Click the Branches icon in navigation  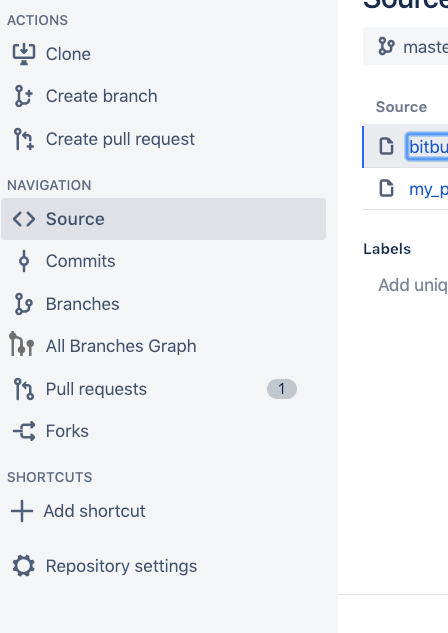click(x=24, y=304)
